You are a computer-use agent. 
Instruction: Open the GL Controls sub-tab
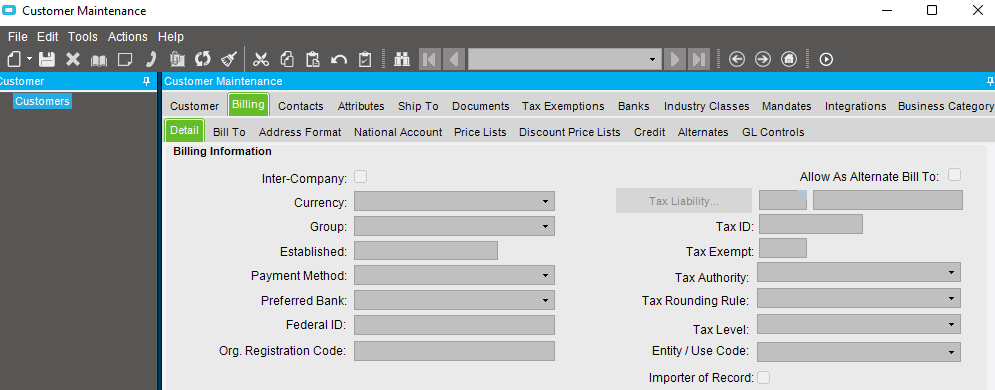click(773, 132)
